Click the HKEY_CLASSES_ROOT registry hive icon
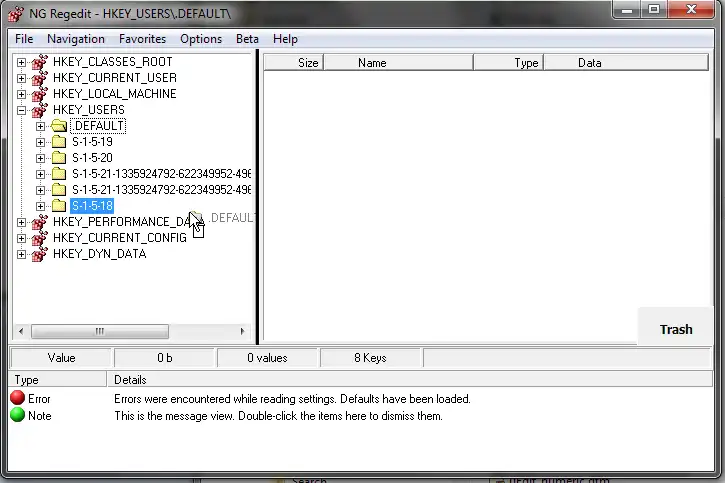 tap(40, 62)
